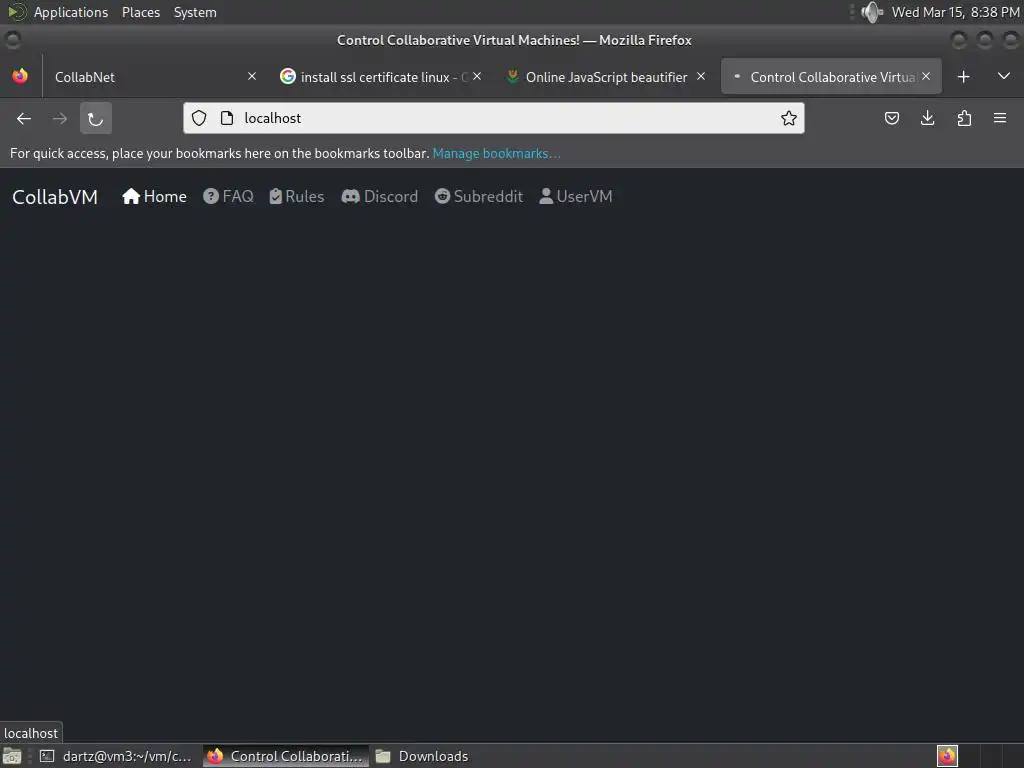Open the Extensions puzzle icon
1024x768 pixels.
(x=964, y=118)
